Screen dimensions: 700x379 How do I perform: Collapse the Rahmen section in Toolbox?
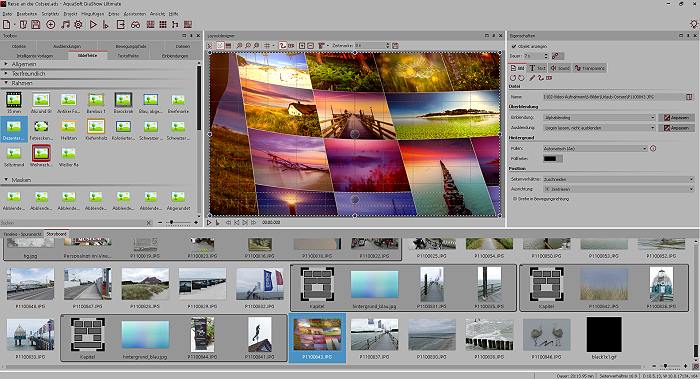tap(6, 83)
